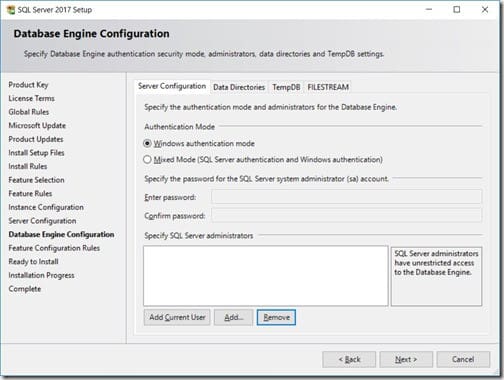Image resolution: width=504 pixels, height=380 pixels.
Task: Select Complete step in sidebar
Action: pyautogui.click(x=25, y=289)
